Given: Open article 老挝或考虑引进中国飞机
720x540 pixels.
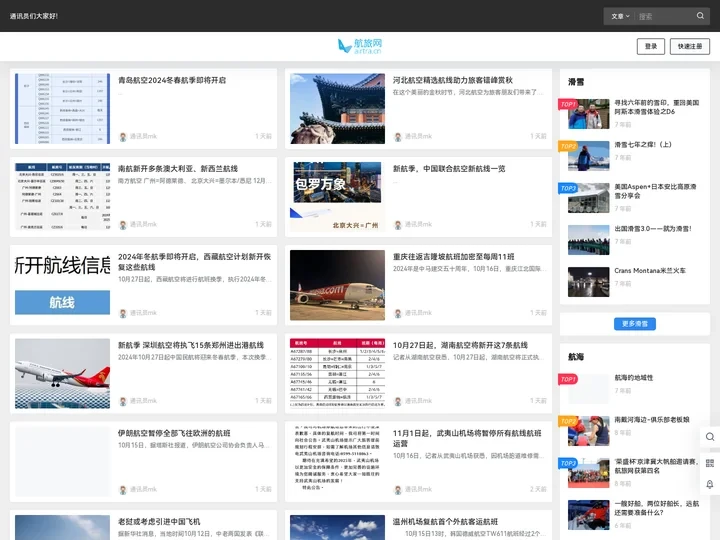Looking at the screenshot, I should pos(159,521).
